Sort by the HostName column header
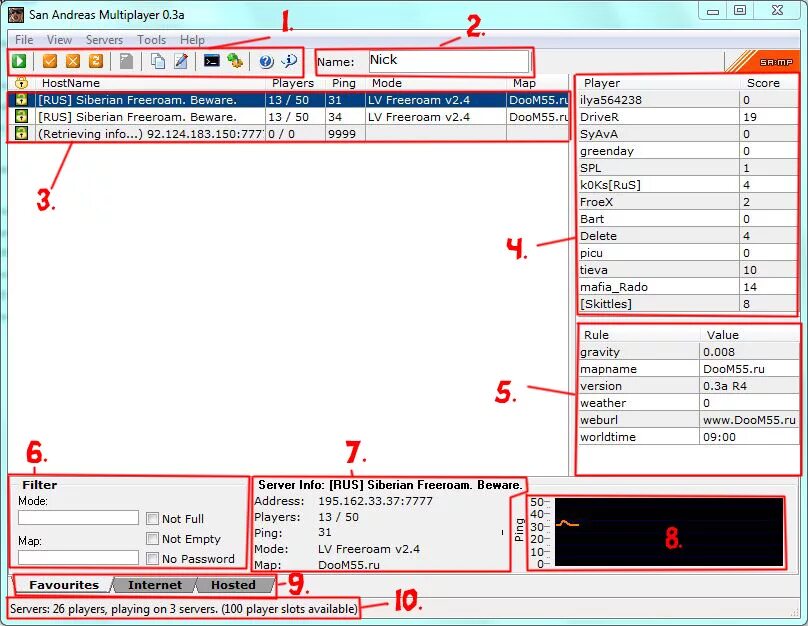Screen dimensions: 808x626 150,83
